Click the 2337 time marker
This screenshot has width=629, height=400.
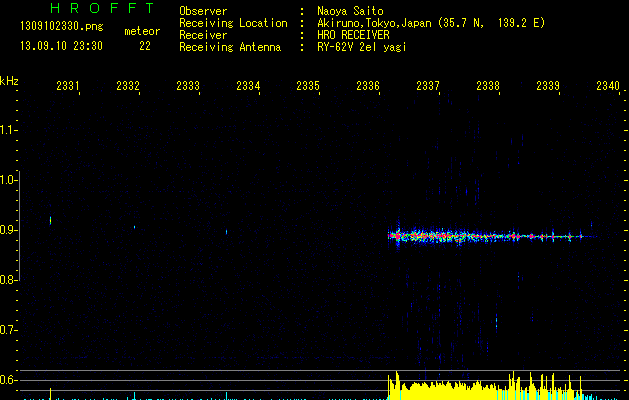point(428,87)
